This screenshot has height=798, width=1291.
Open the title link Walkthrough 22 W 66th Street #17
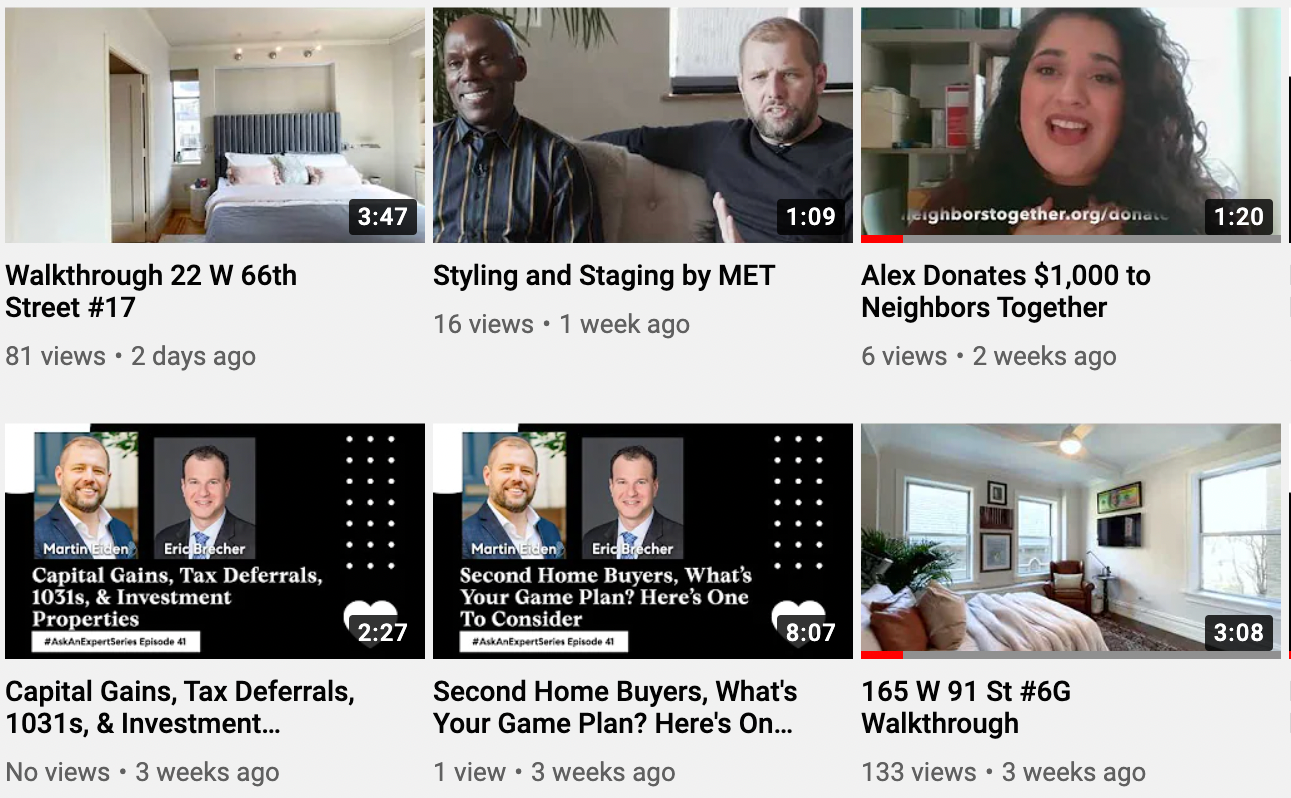(151, 291)
